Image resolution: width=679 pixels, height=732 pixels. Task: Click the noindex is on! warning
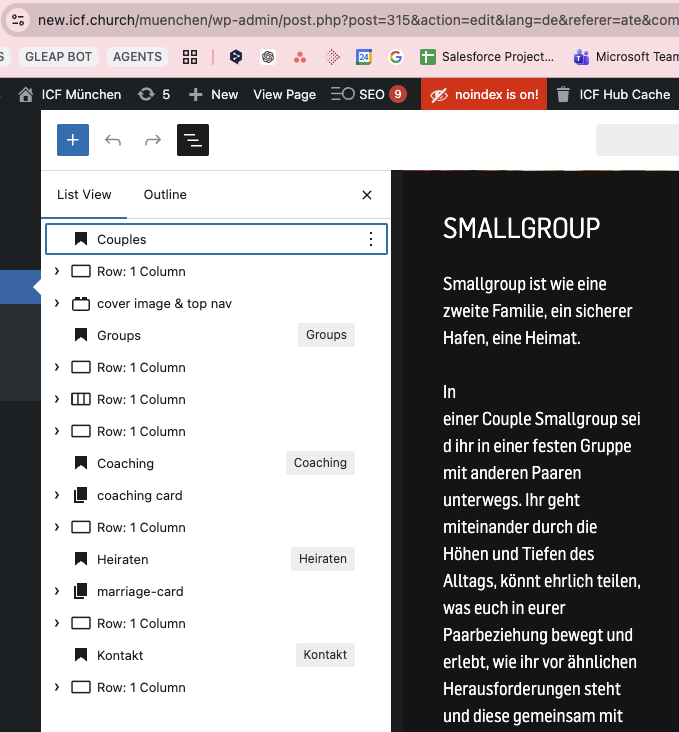[484, 94]
